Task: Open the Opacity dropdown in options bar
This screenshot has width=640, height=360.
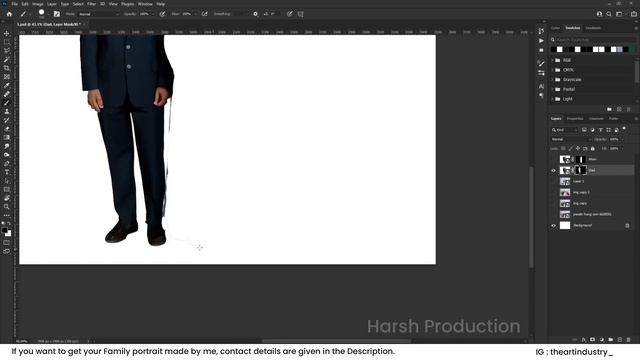Action: coord(152,14)
